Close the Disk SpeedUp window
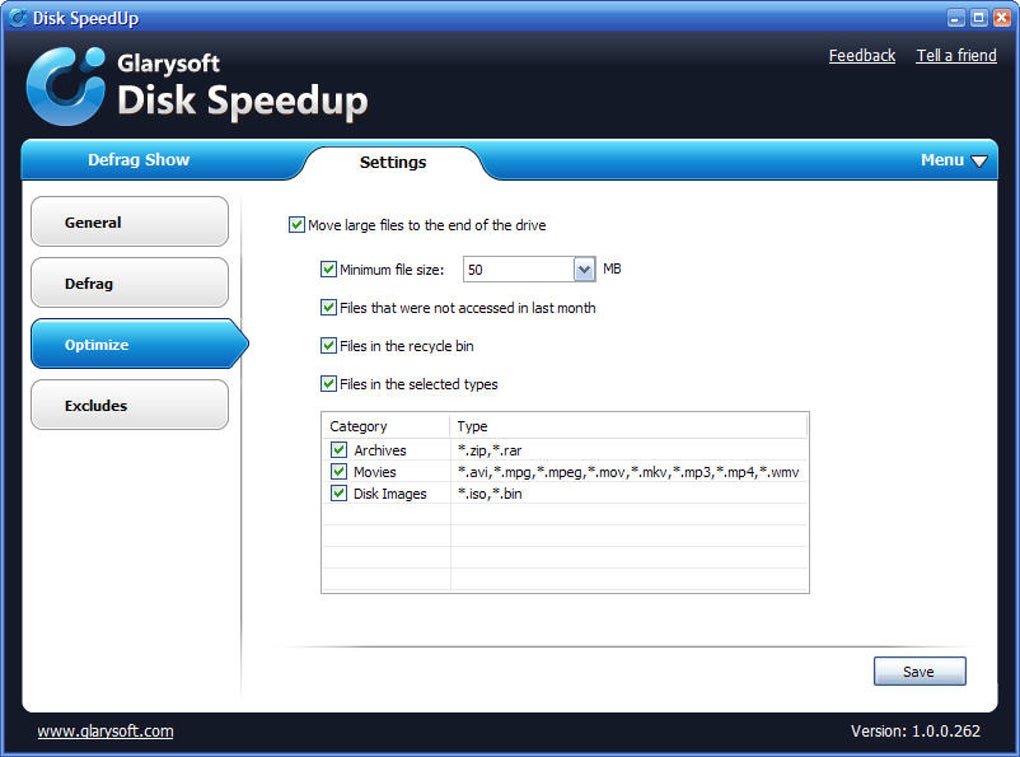This screenshot has width=1020, height=757. [x=1001, y=18]
